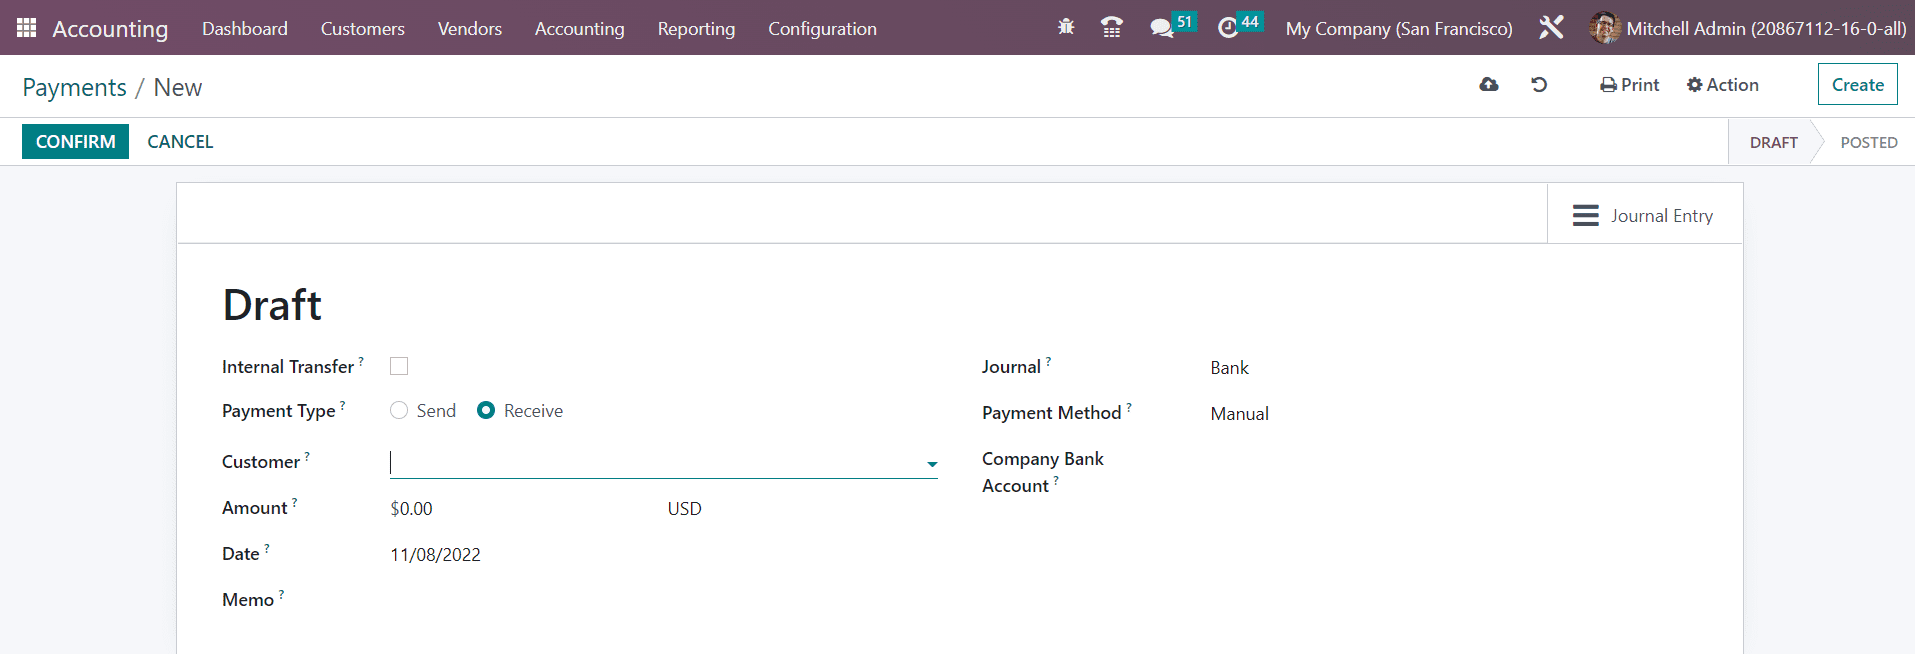Discard changes with the undo icon
The height and width of the screenshot is (654, 1915).
[x=1539, y=85]
